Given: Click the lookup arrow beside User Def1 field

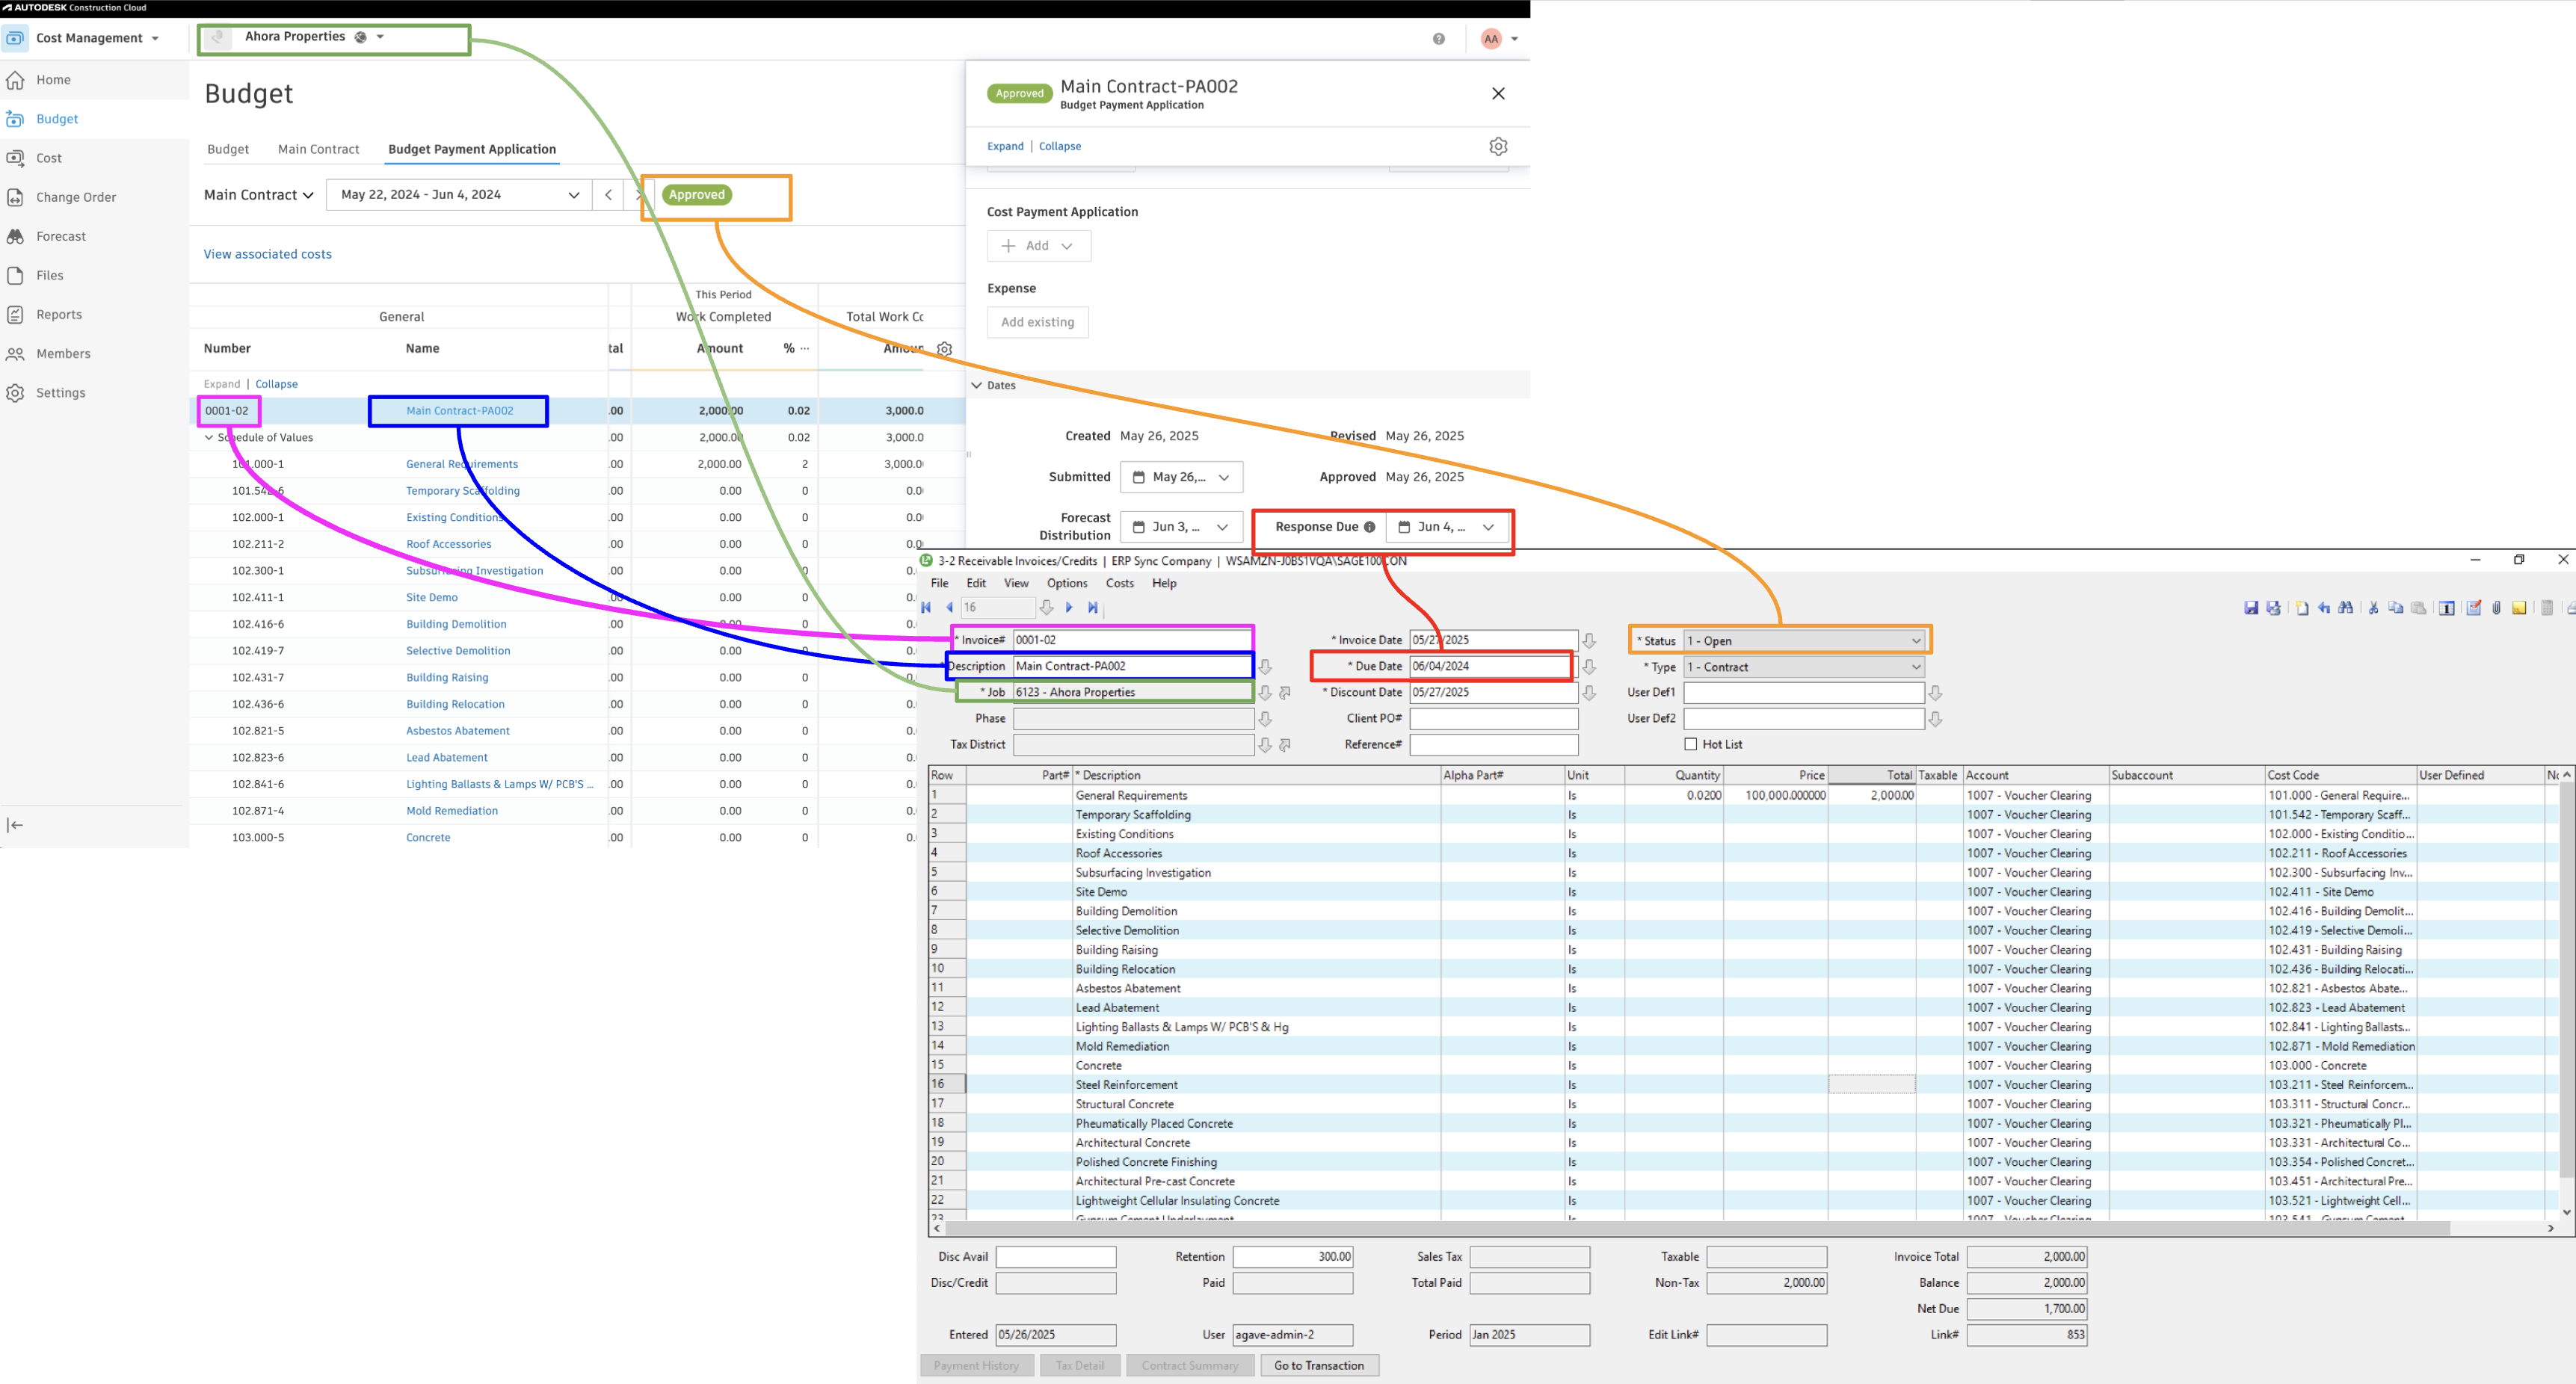Looking at the screenshot, I should 1935,693.
